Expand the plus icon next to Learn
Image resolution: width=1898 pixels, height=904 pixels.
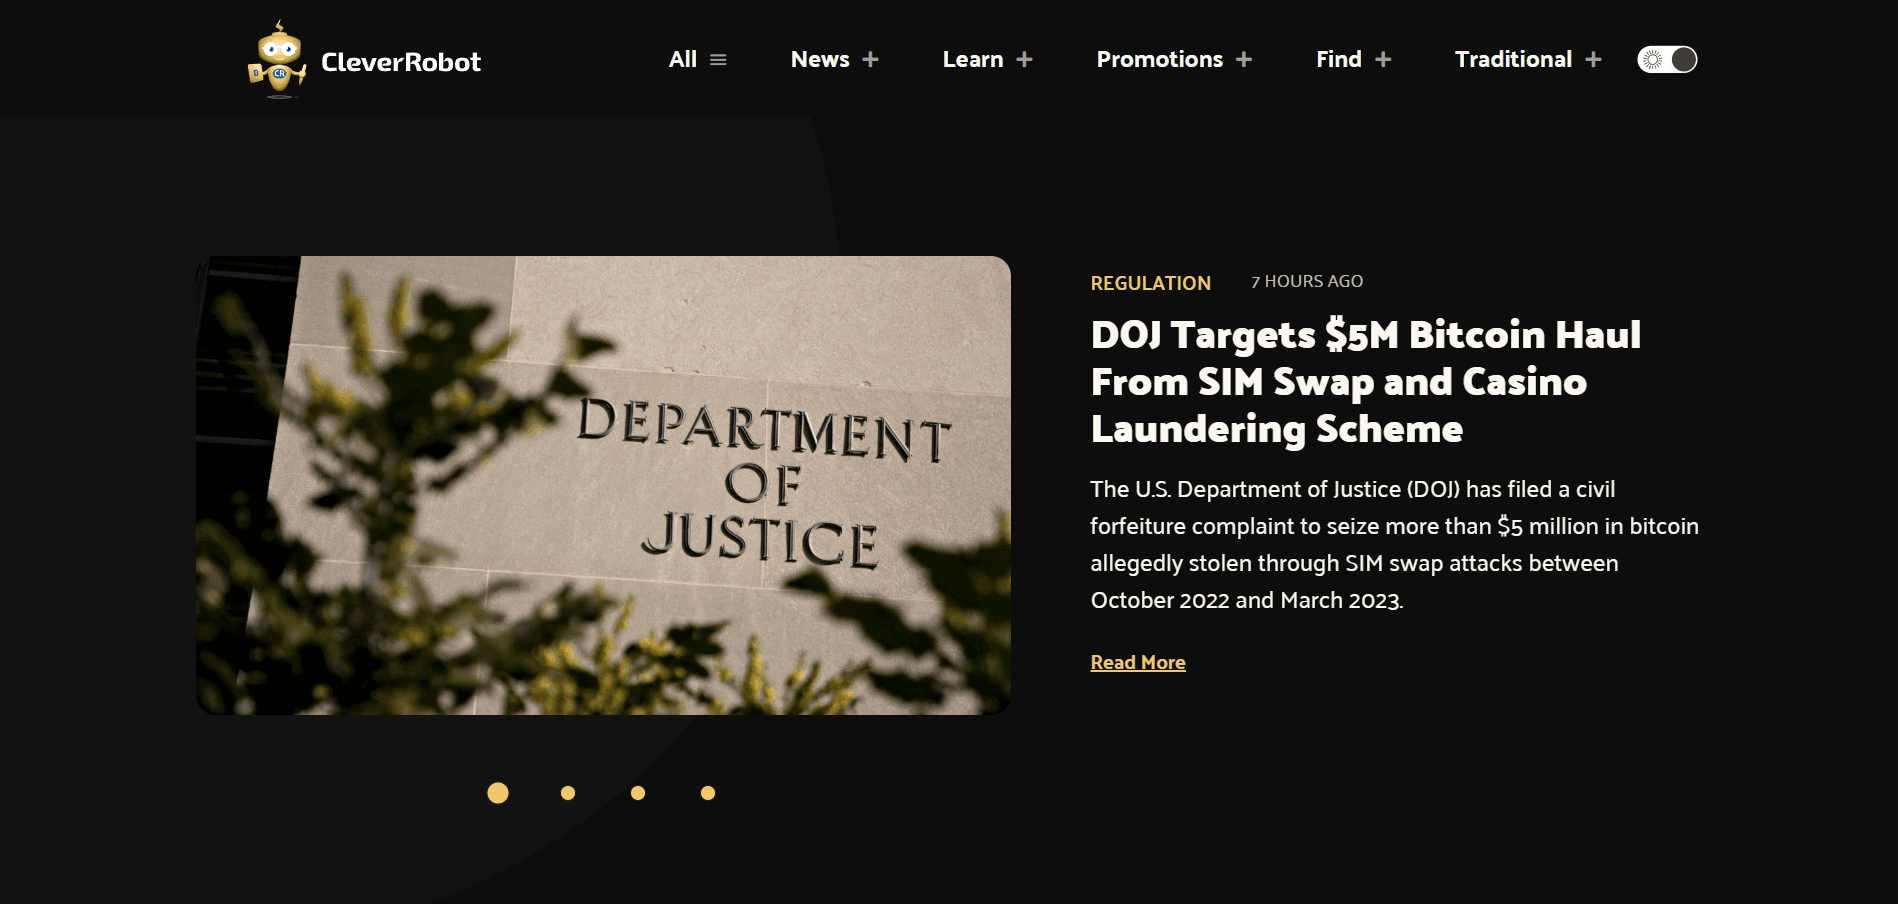(1025, 59)
